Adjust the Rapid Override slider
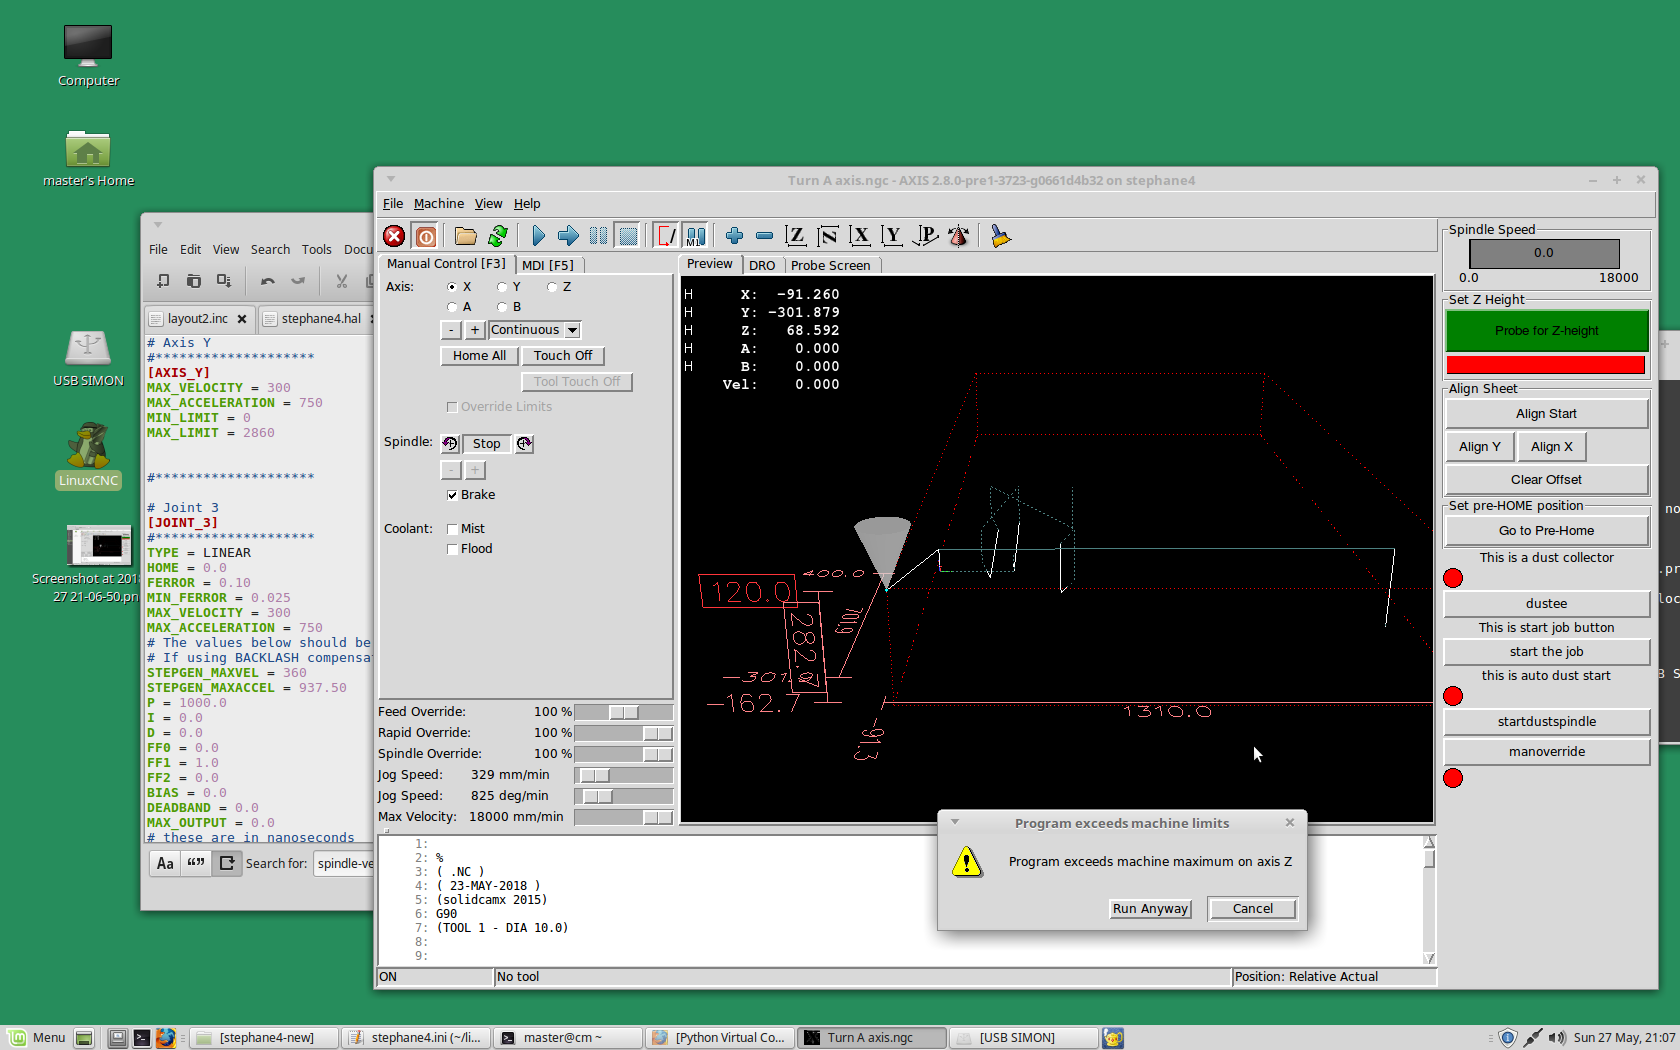The height and width of the screenshot is (1050, 1680). coord(623,733)
